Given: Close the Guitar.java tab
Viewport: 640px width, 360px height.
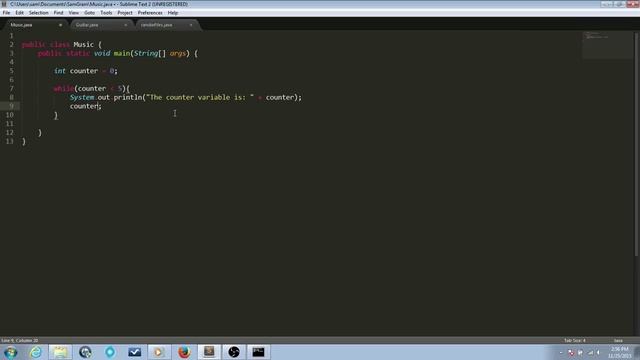Looking at the screenshot, I should (125, 25).
